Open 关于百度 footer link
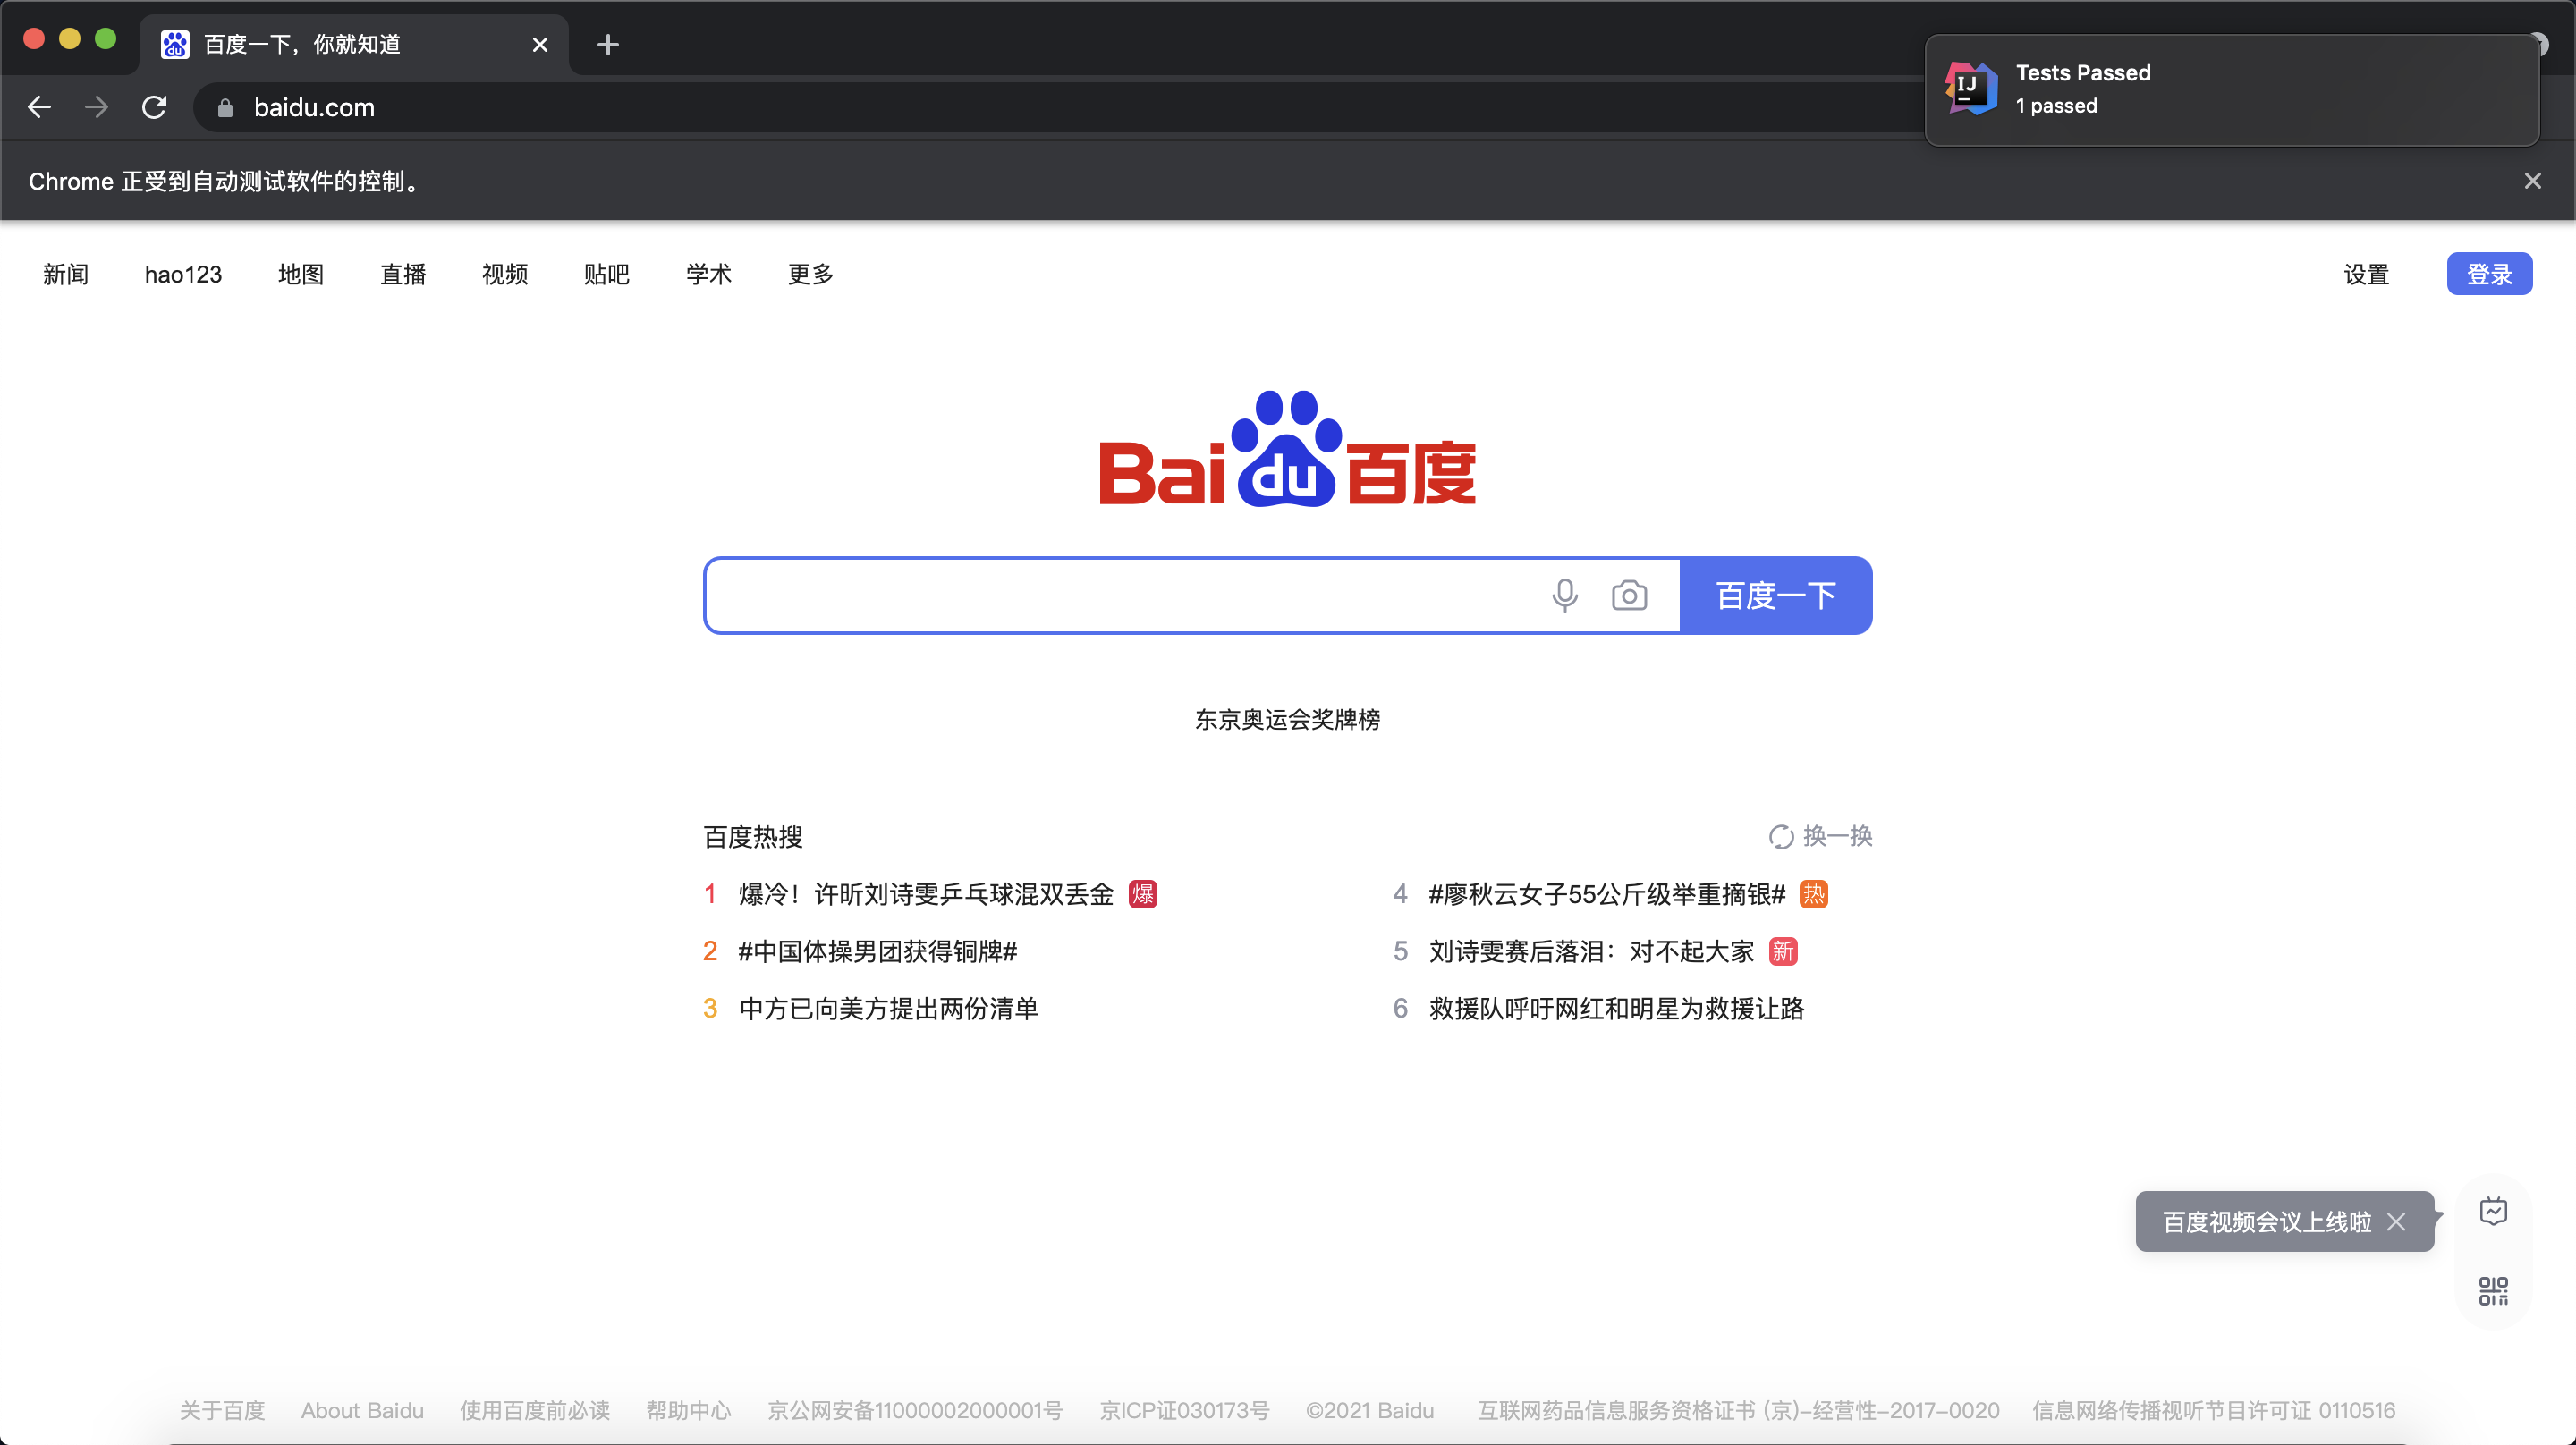The width and height of the screenshot is (2576, 1445). [x=222, y=1410]
